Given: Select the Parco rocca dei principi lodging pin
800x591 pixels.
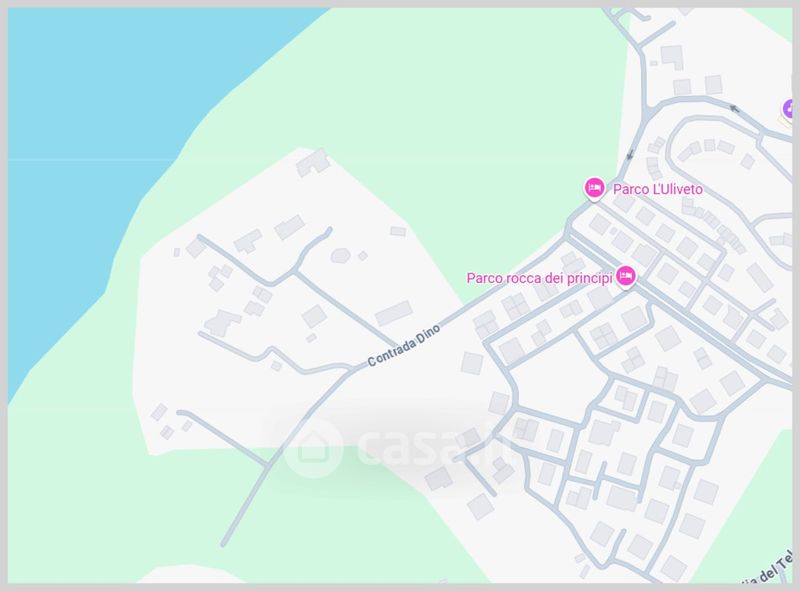Looking at the screenshot, I should (626, 277).
